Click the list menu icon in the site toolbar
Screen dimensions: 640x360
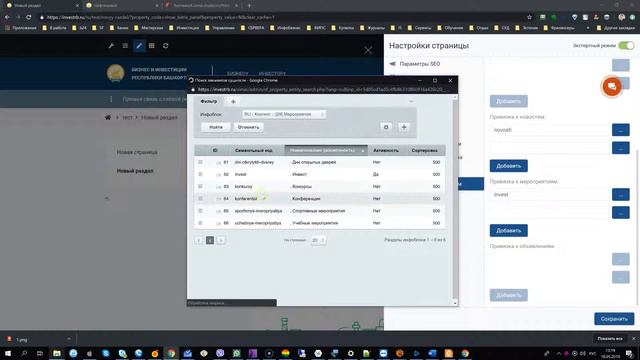125,46
